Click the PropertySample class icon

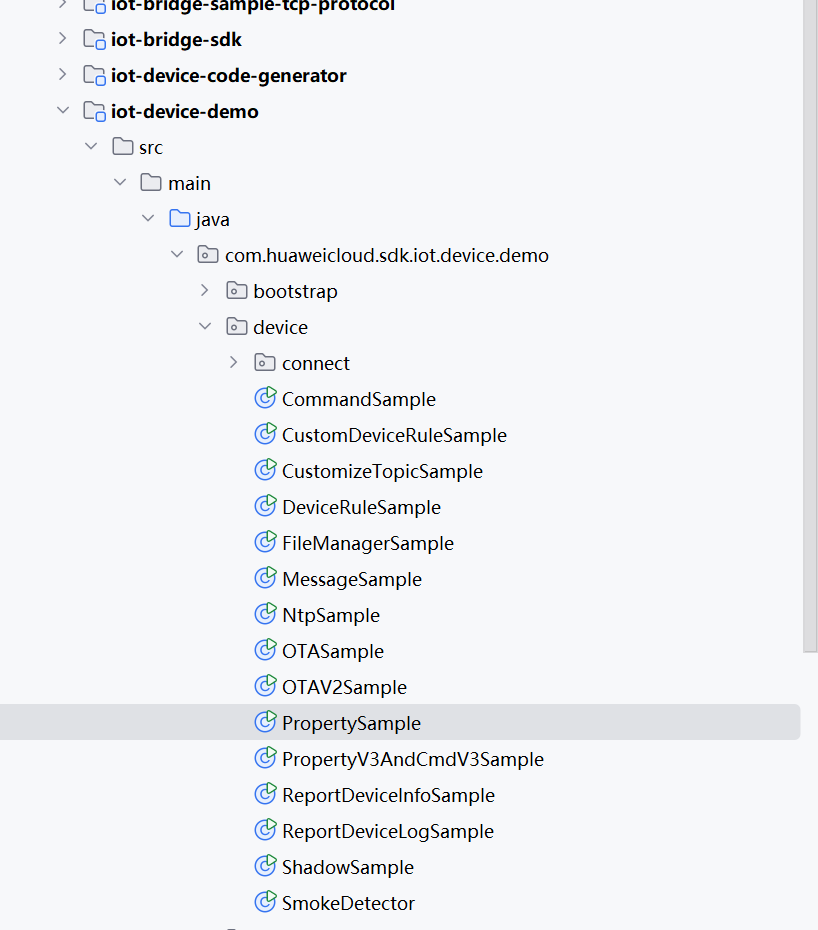point(265,722)
